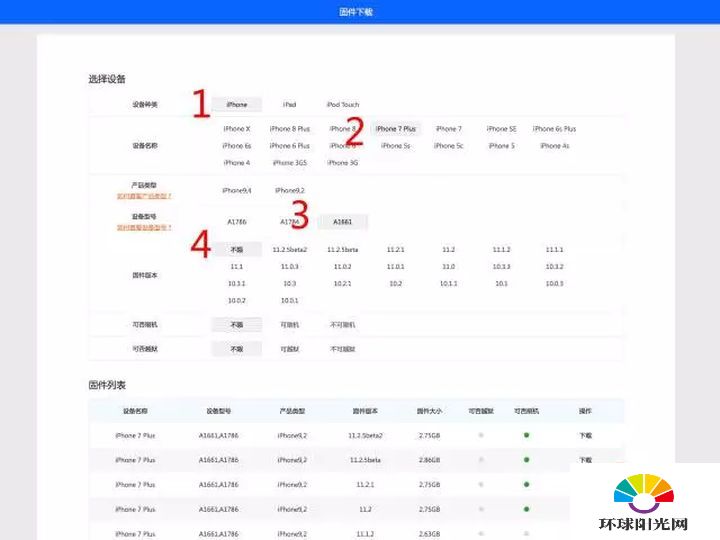The width and height of the screenshot is (720, 540).
Task: Select iPhone as the device type
Action: (x=236, y=105)
